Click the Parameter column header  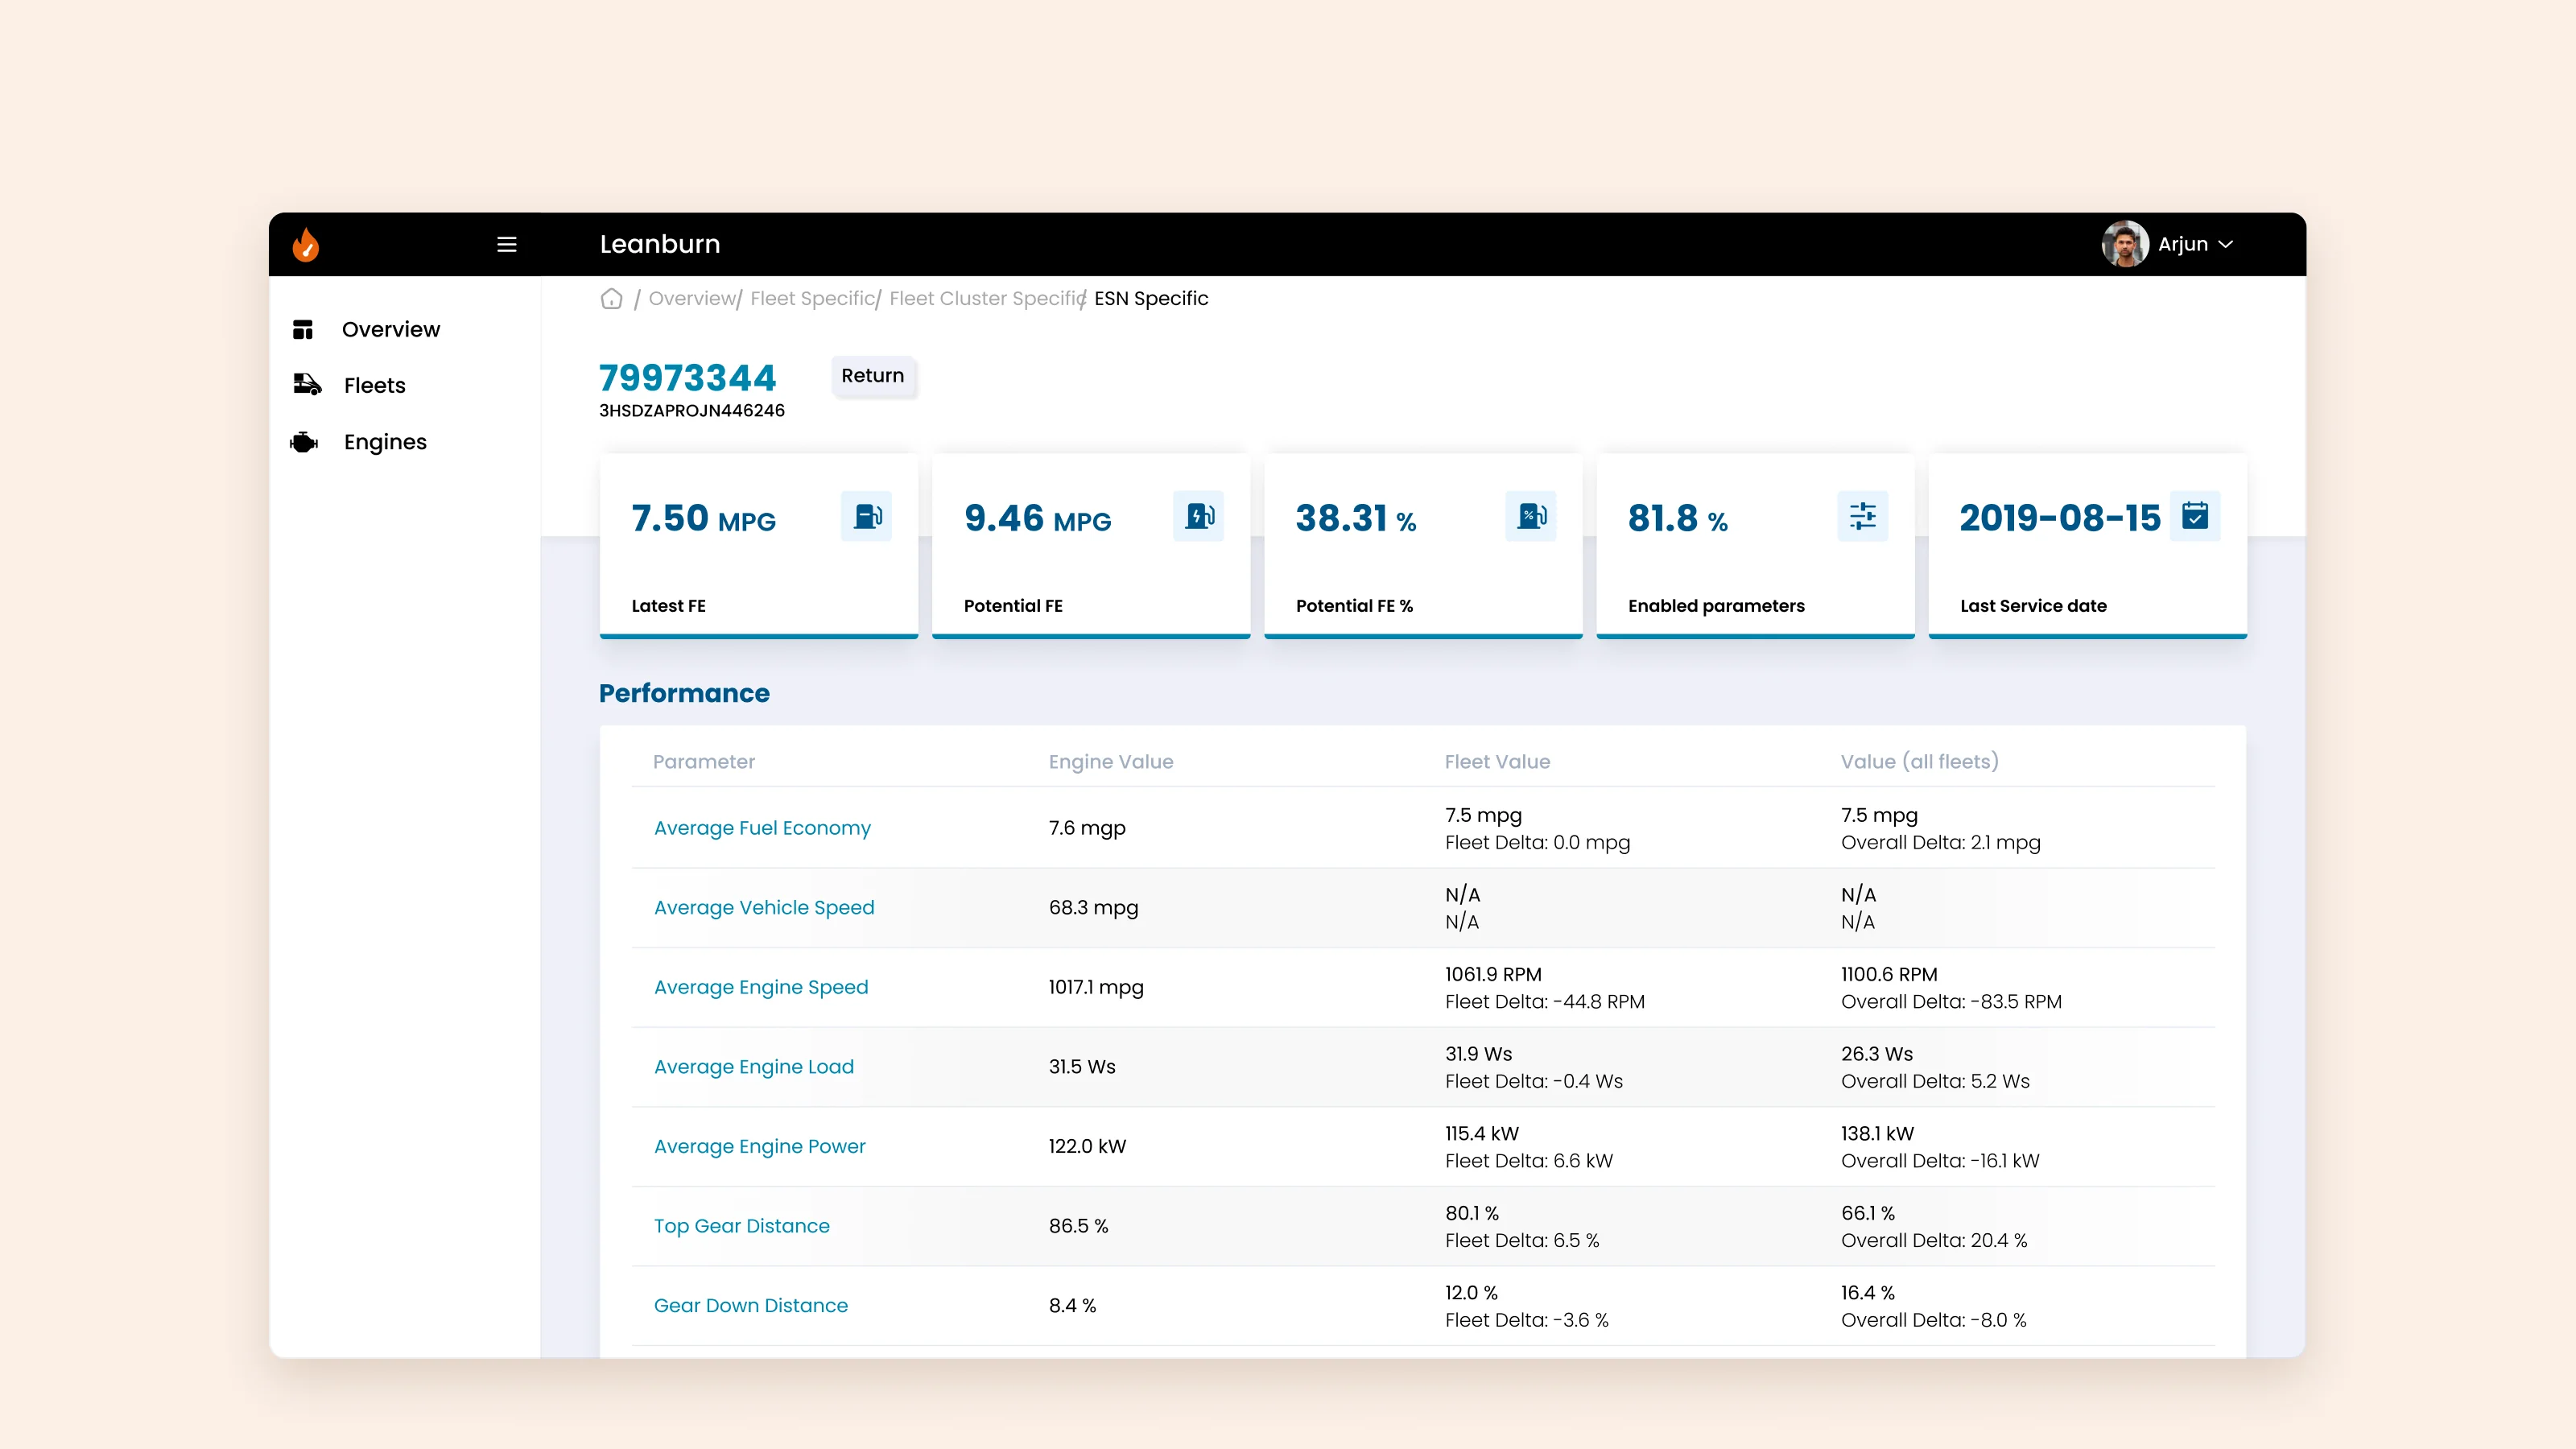(704, 762)
